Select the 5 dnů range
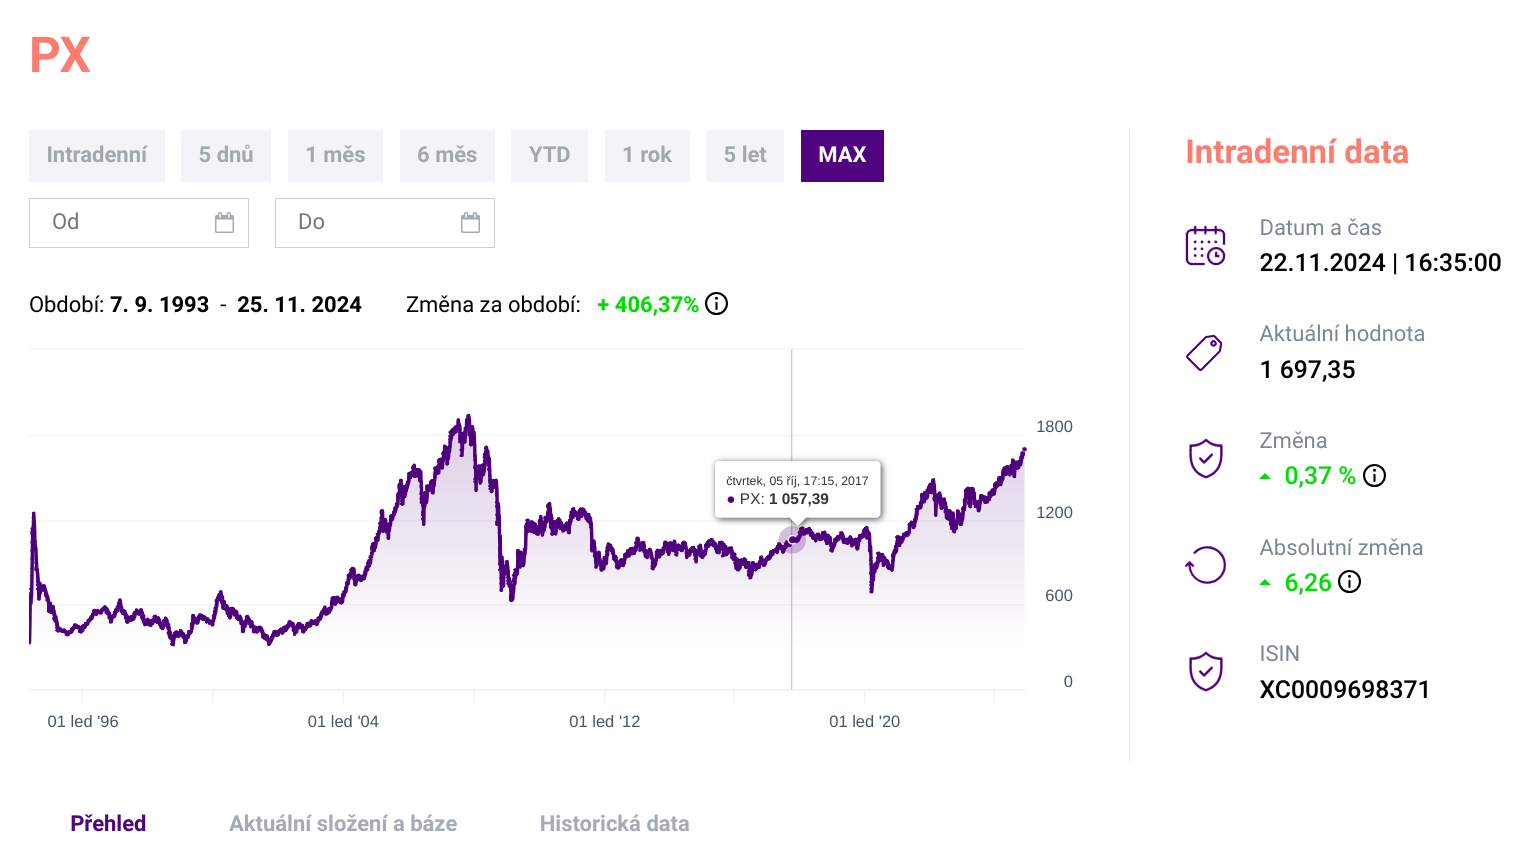This screenshot has width=1536, height=864. pos(226,156)
